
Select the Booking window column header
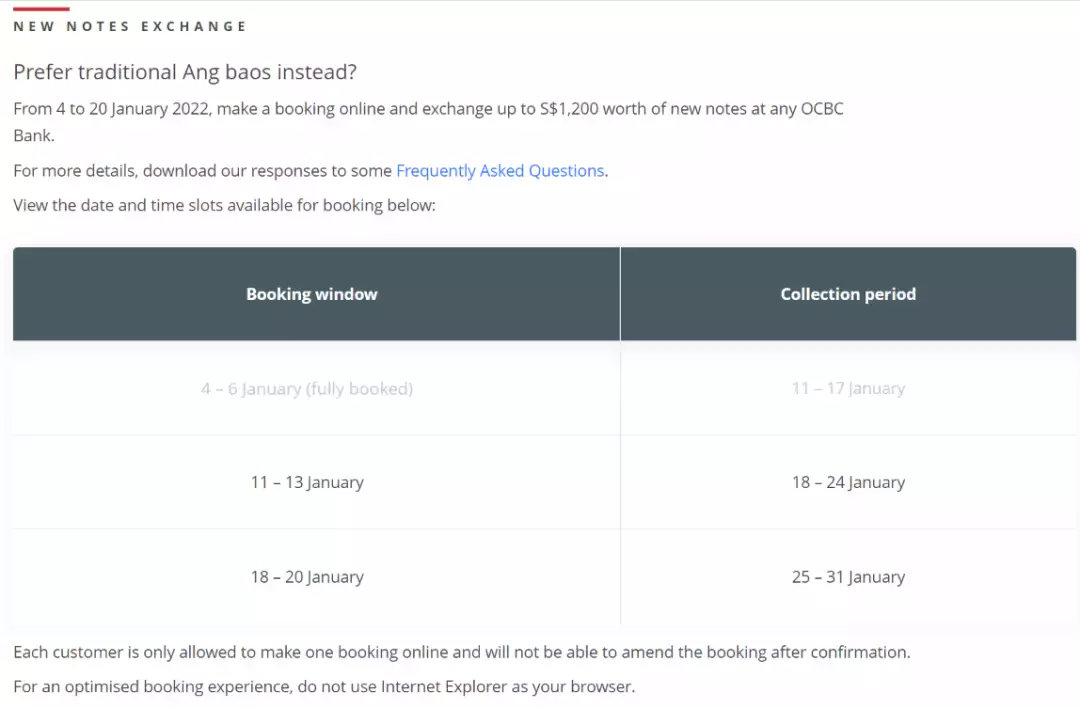(312, 294)
